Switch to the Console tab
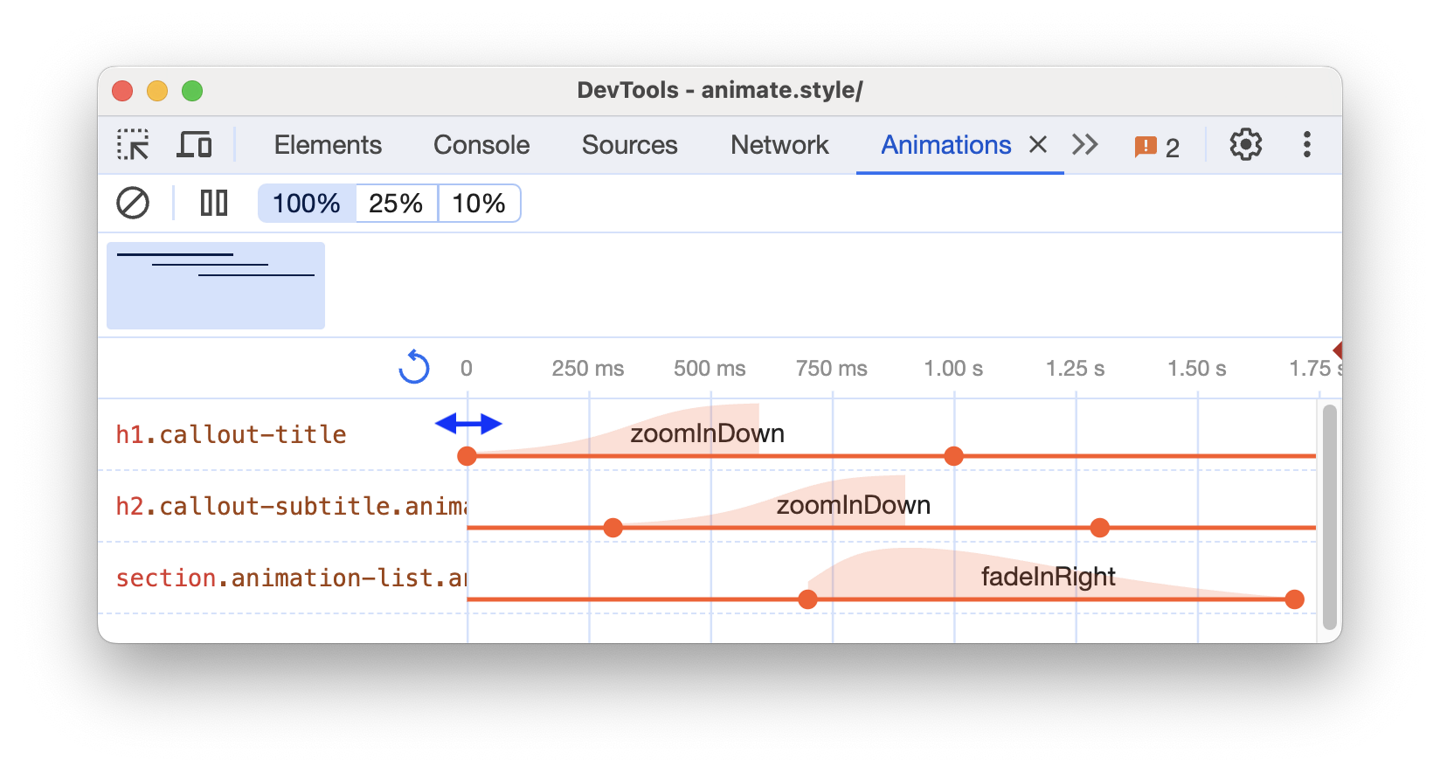1440x773 pixels. click(481, 144)
